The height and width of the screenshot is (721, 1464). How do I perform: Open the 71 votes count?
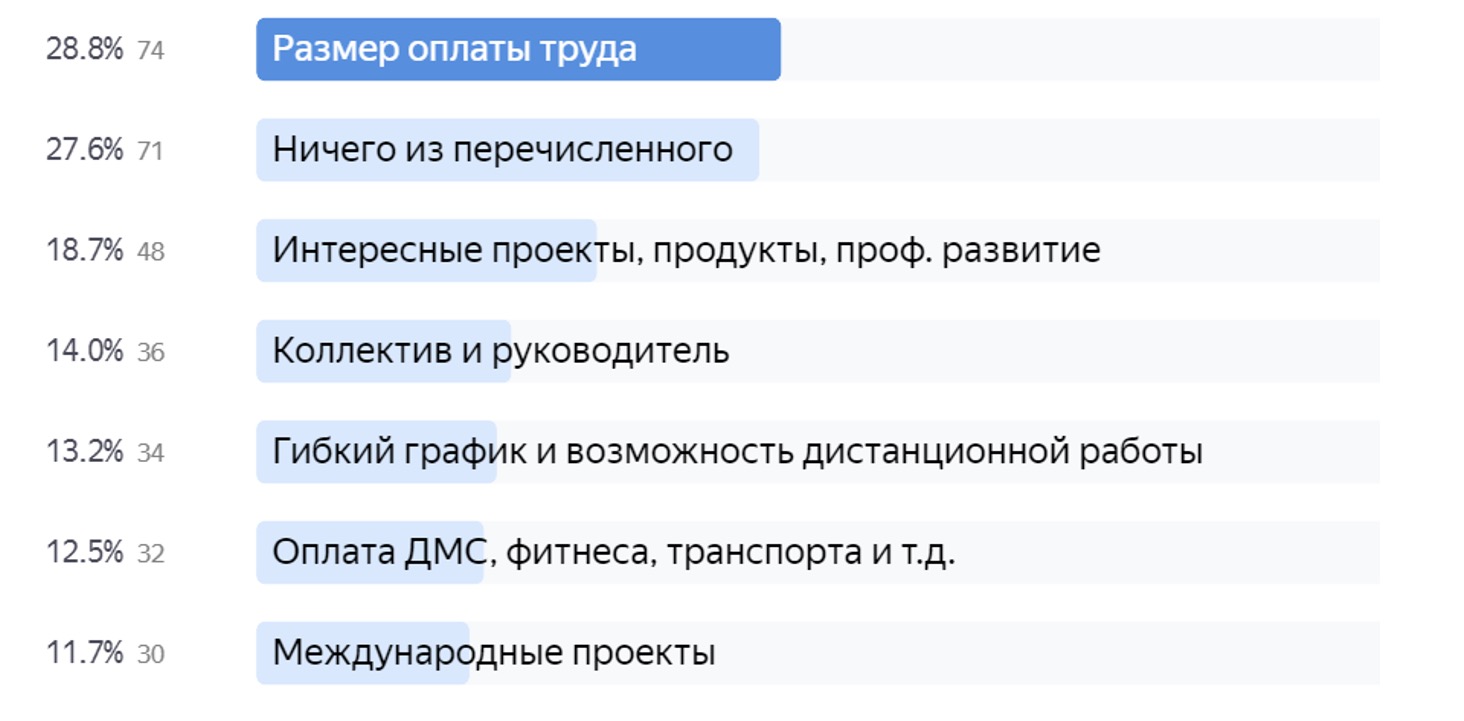[150, 152]
